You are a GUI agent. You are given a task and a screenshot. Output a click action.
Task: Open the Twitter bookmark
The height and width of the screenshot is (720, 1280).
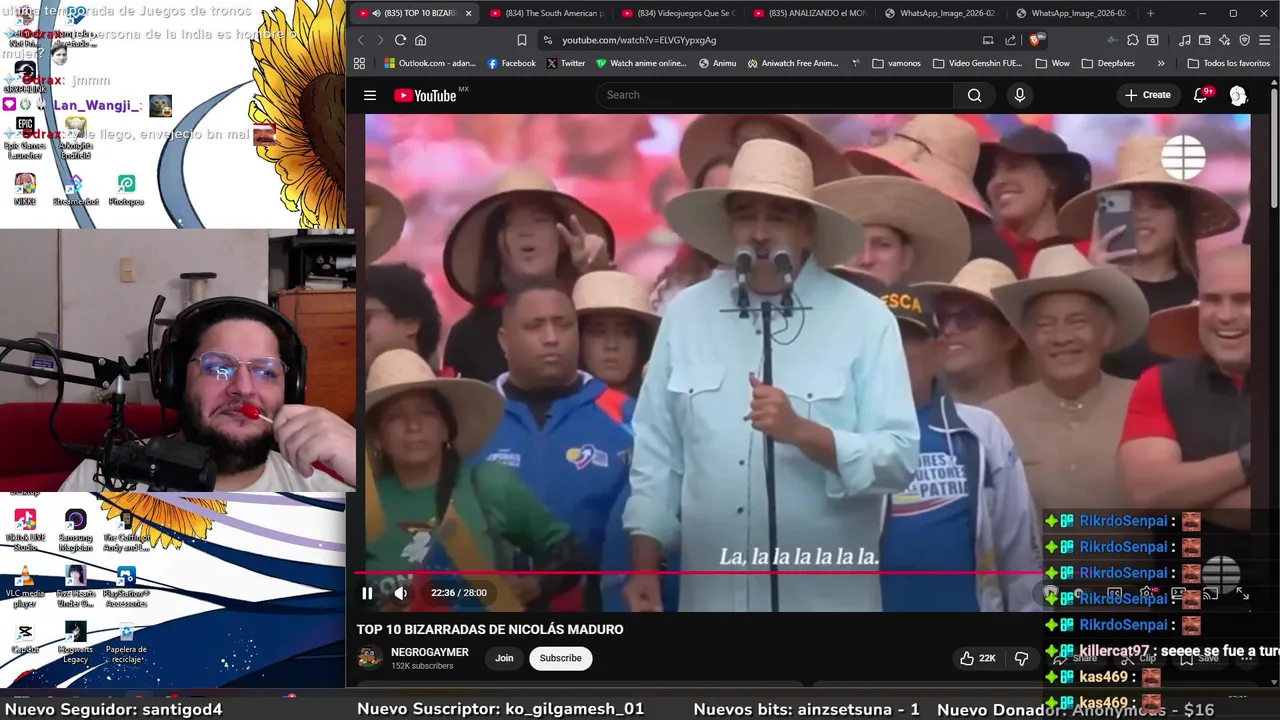(x=566, y=63)
